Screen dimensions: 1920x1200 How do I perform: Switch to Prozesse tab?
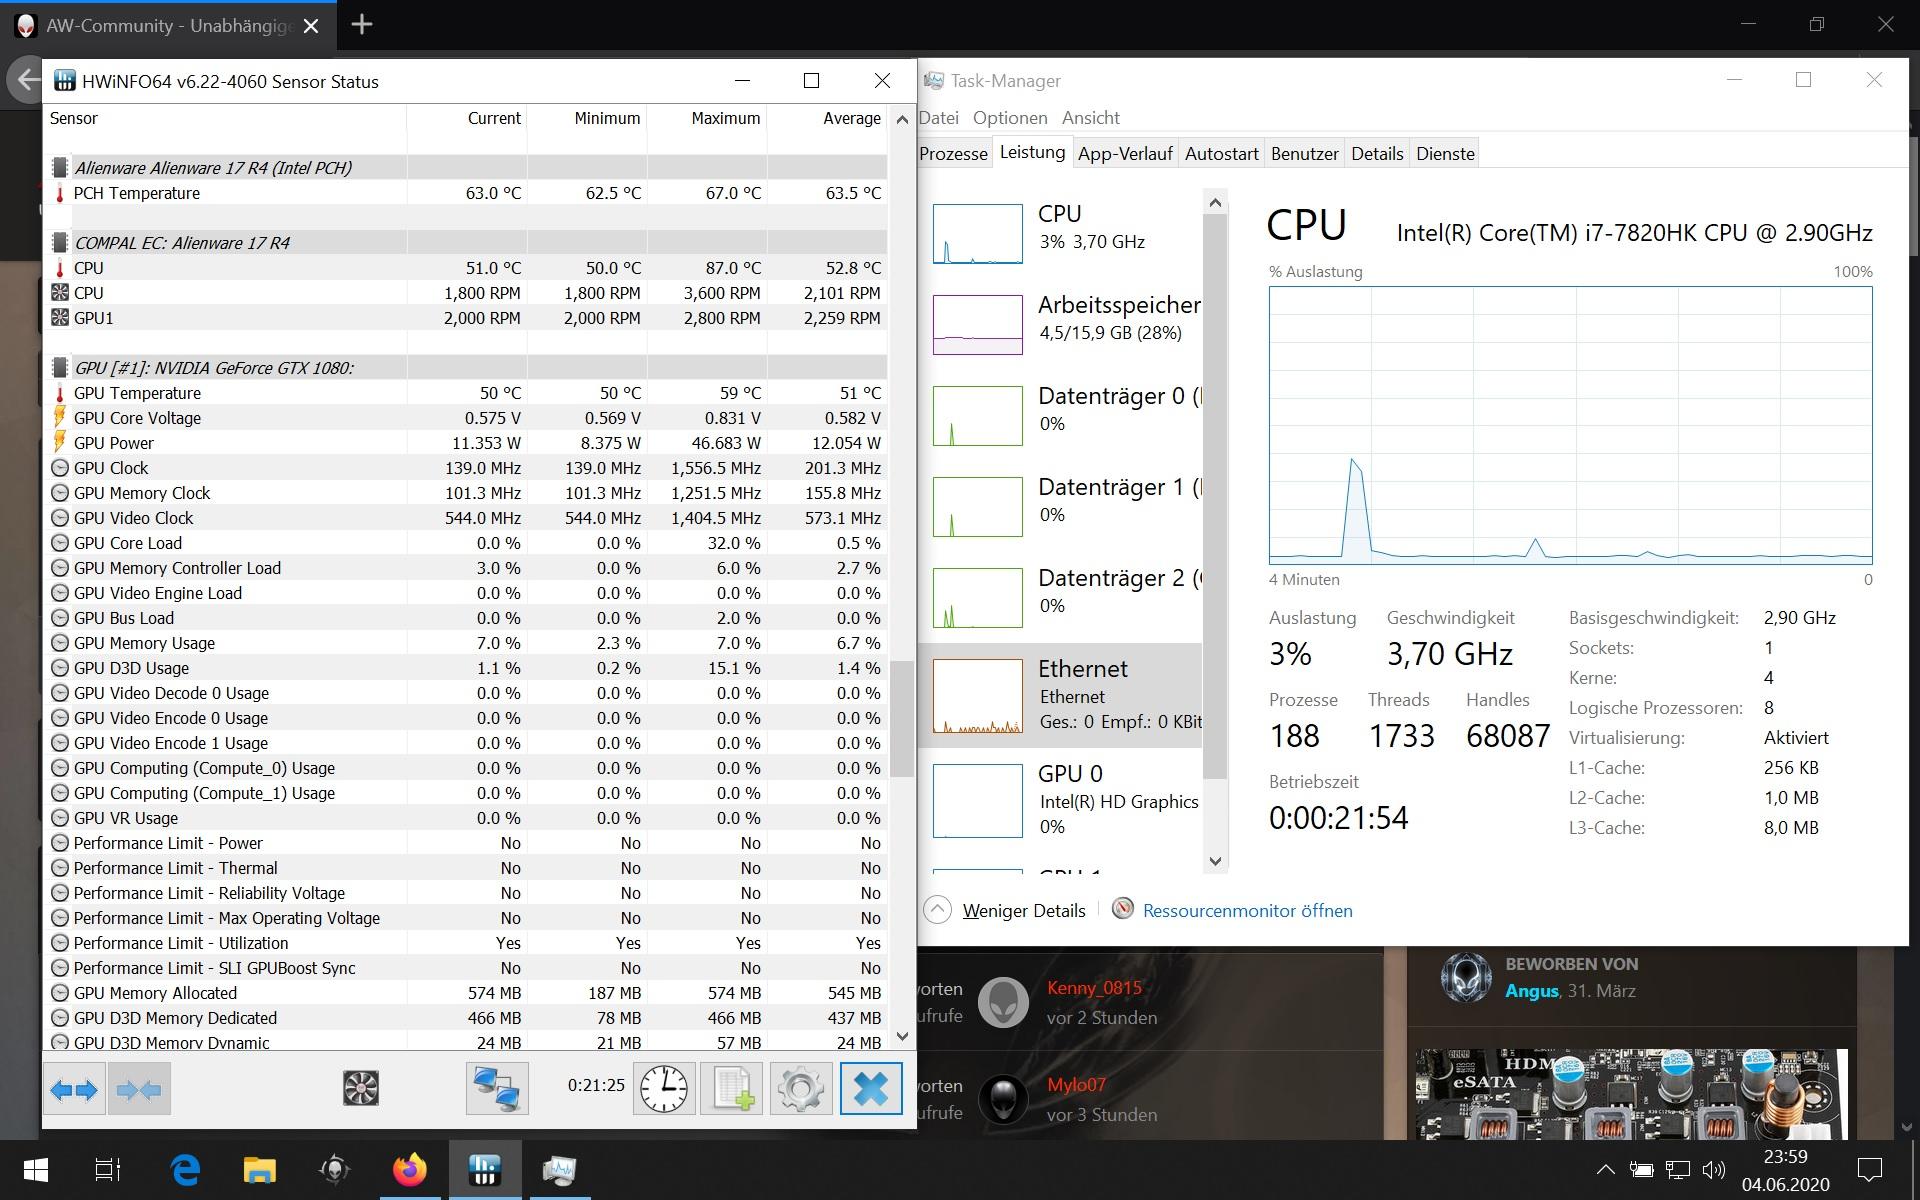pyautogui.click(x=953, y=154)
